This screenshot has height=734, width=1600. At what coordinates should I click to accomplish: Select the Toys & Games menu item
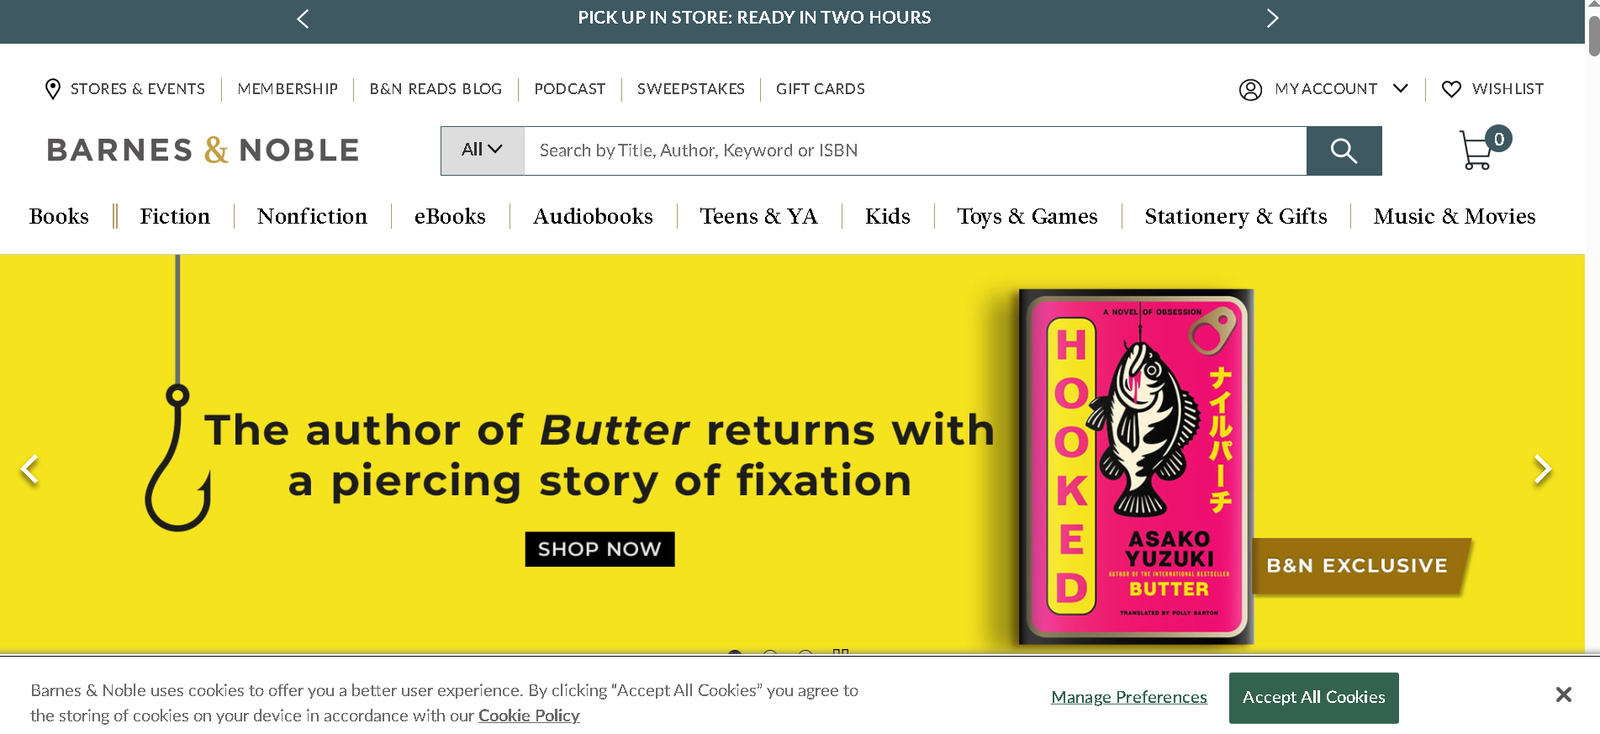[1027, 216]
